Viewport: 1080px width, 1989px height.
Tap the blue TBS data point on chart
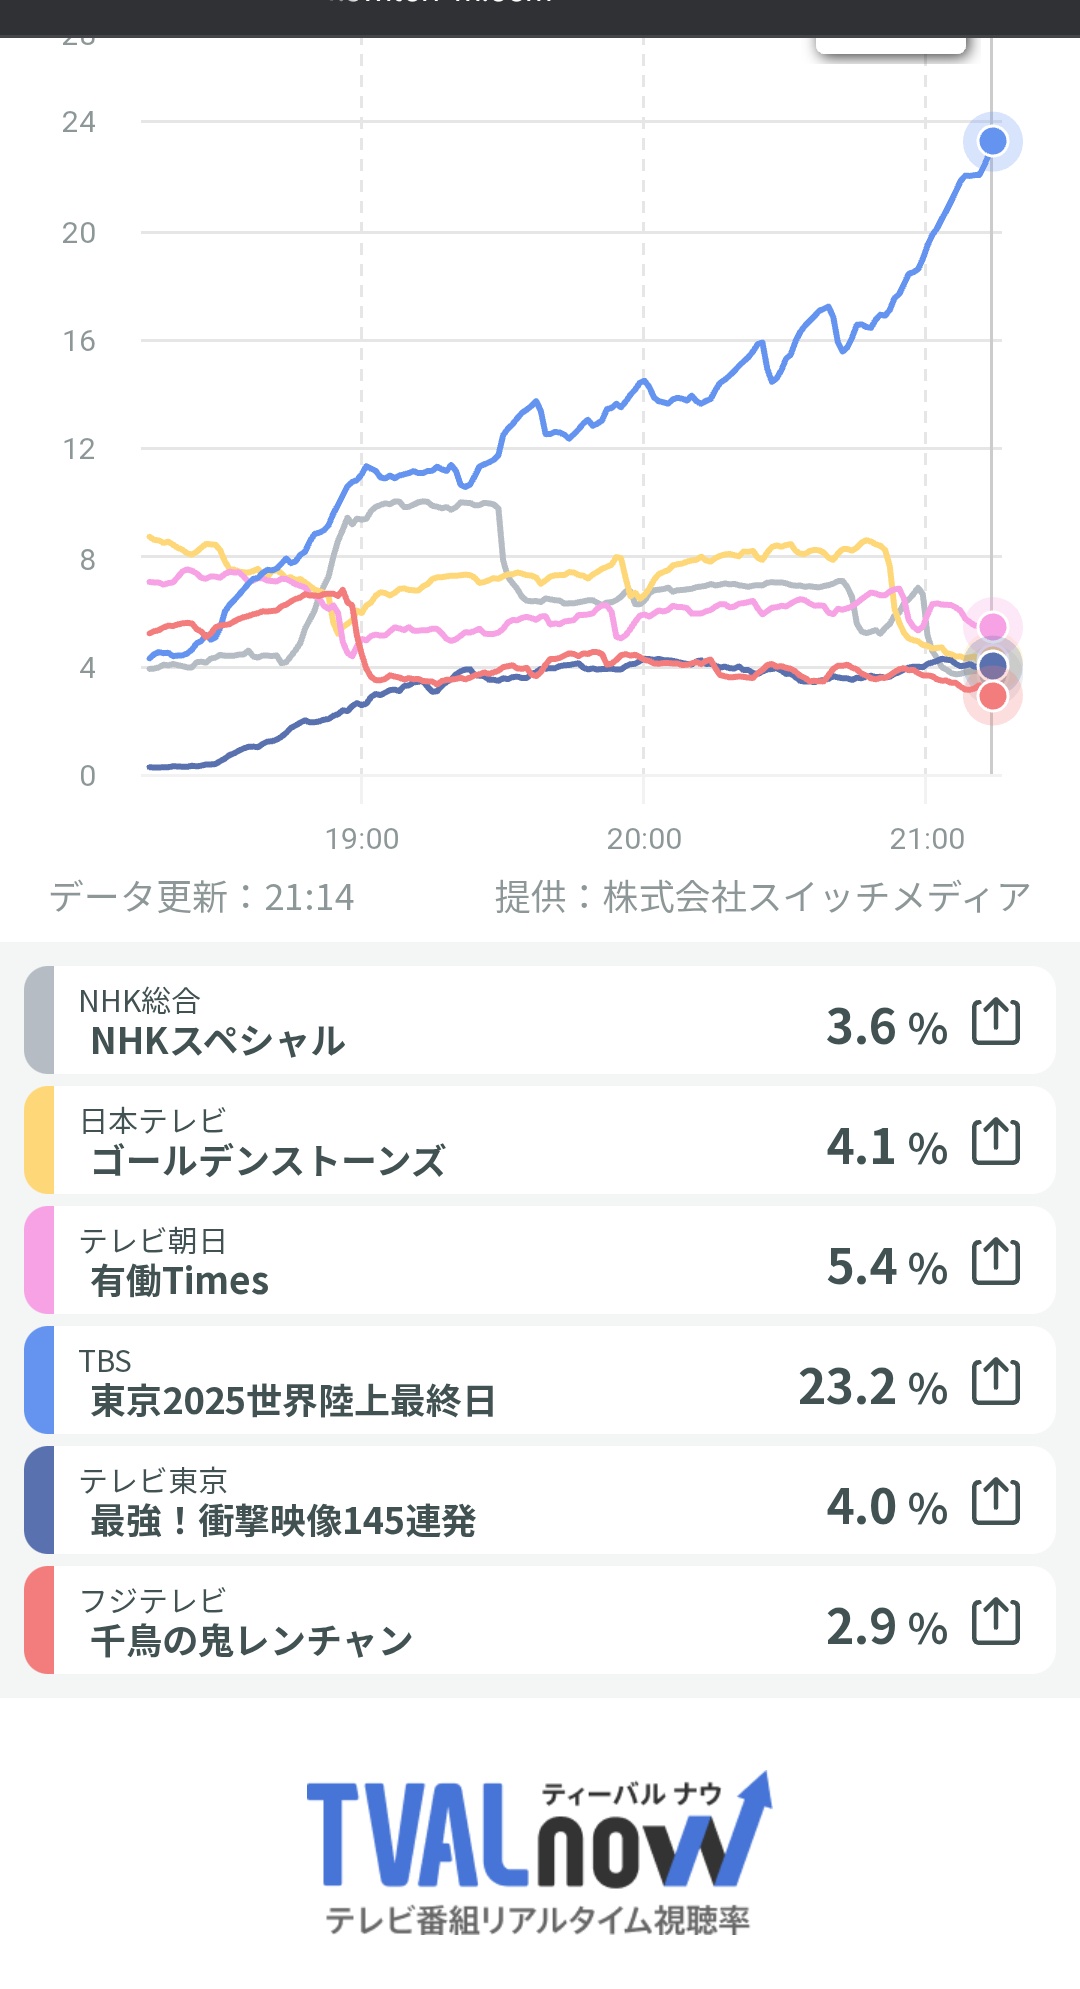coord(992,141)
